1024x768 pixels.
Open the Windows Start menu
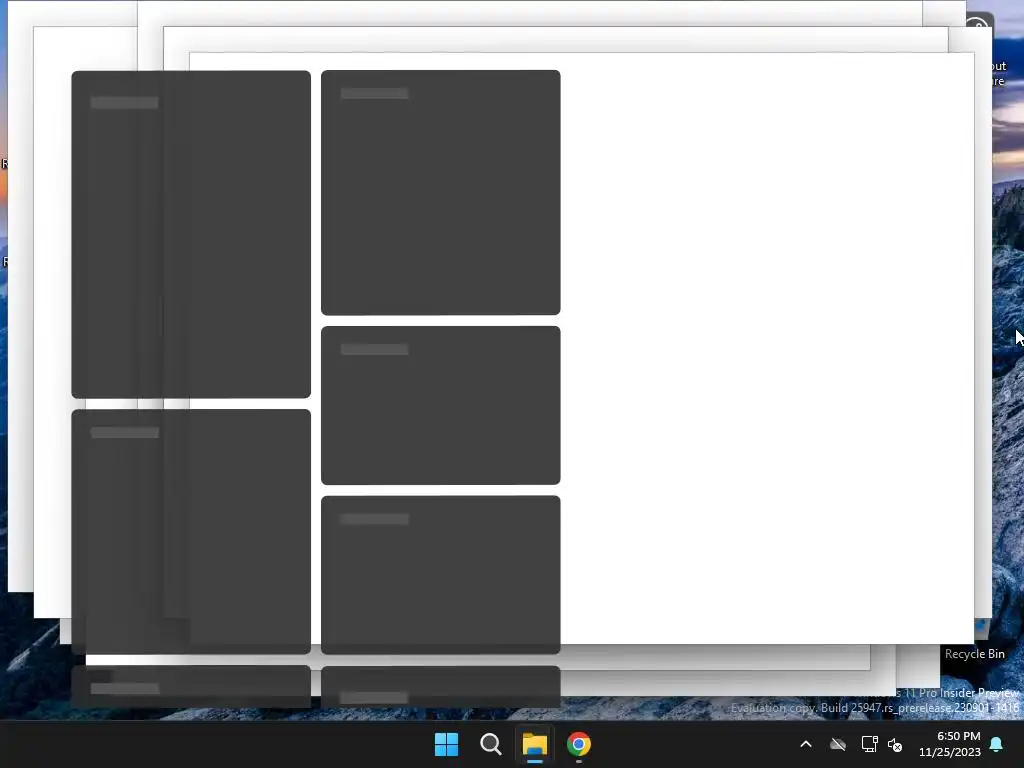(x=447, y=744)
